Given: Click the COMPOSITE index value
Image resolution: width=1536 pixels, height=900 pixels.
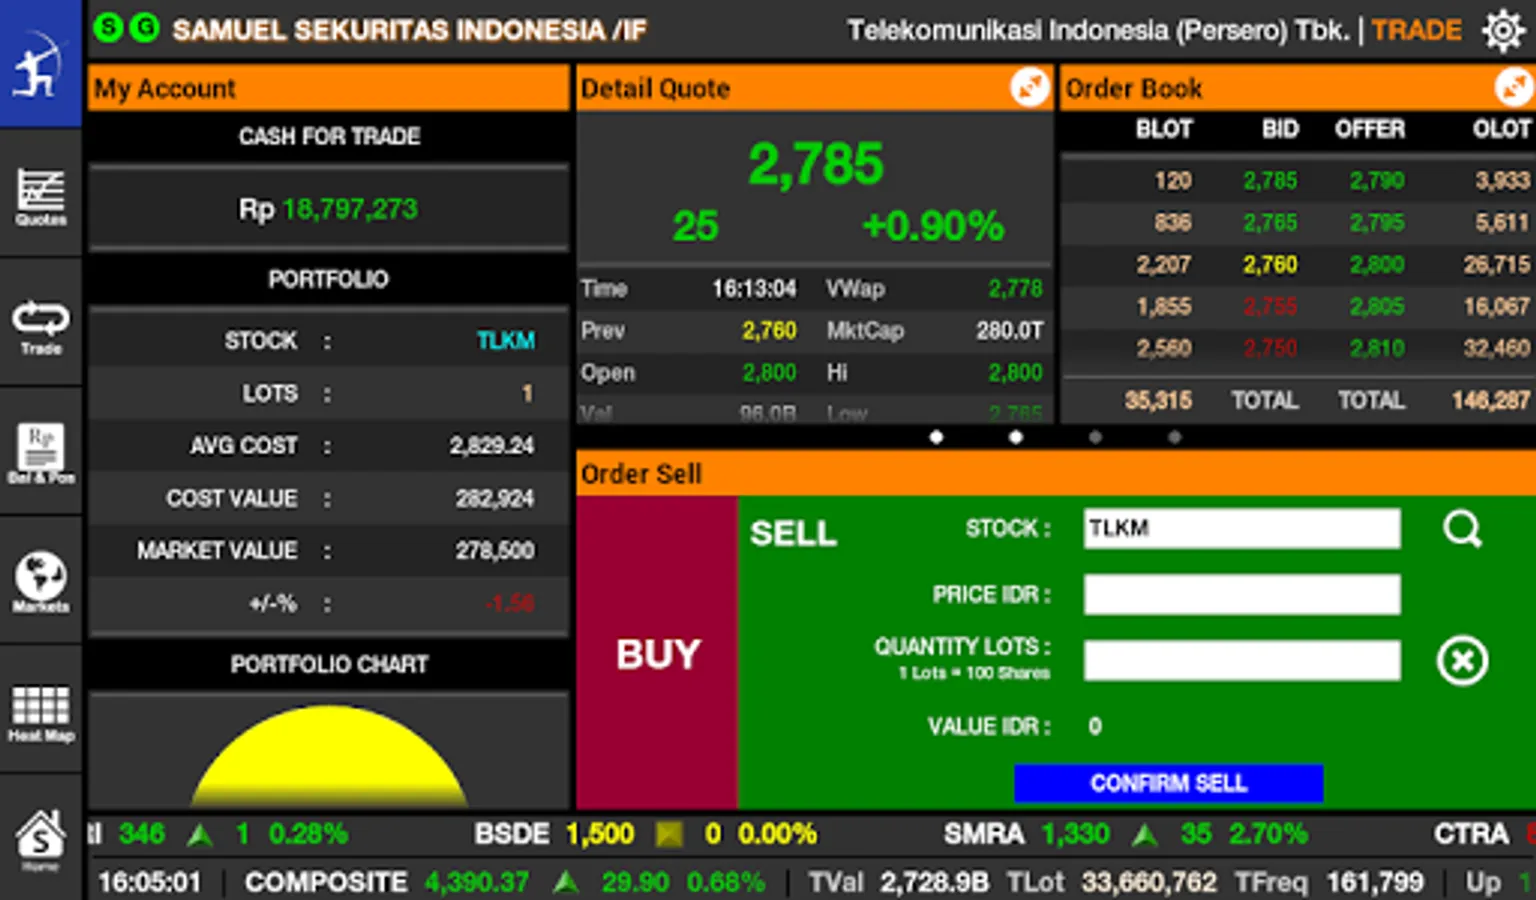Looking at the screenshot, I should coord(477,882).
